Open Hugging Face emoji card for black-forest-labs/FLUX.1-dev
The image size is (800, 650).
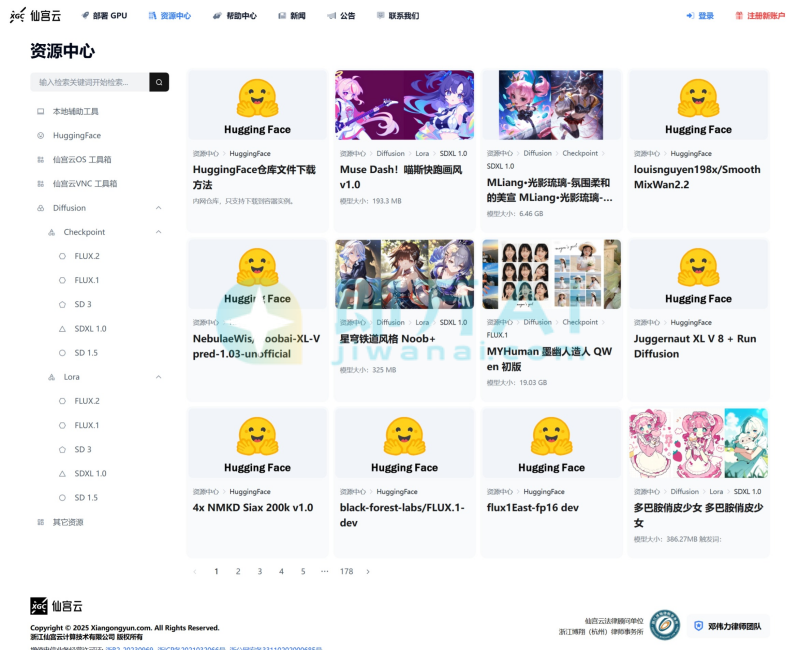coord(404,442)
